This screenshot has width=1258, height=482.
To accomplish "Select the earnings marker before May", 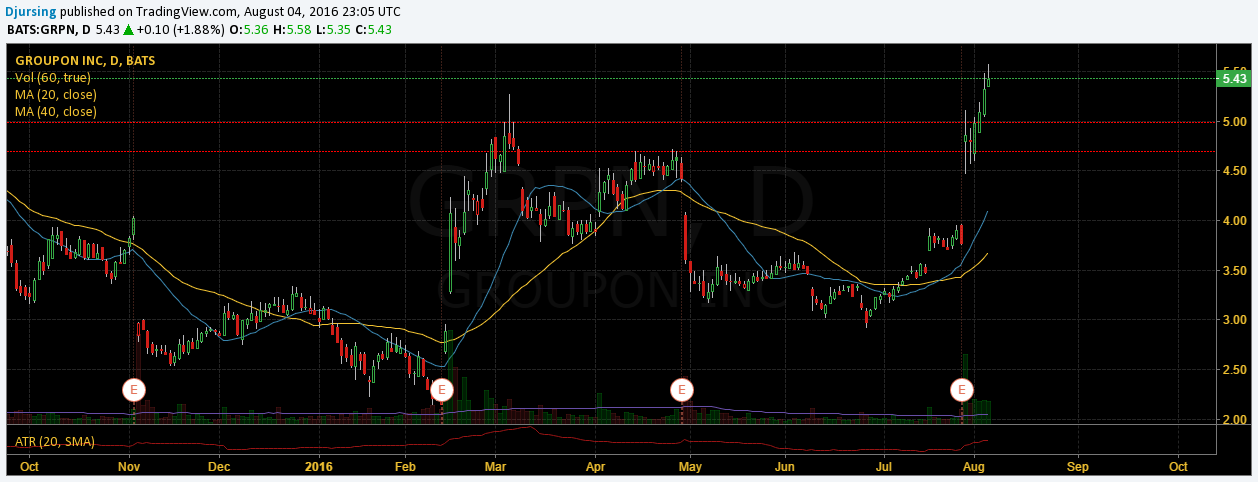I will click(x=681, y=389).
